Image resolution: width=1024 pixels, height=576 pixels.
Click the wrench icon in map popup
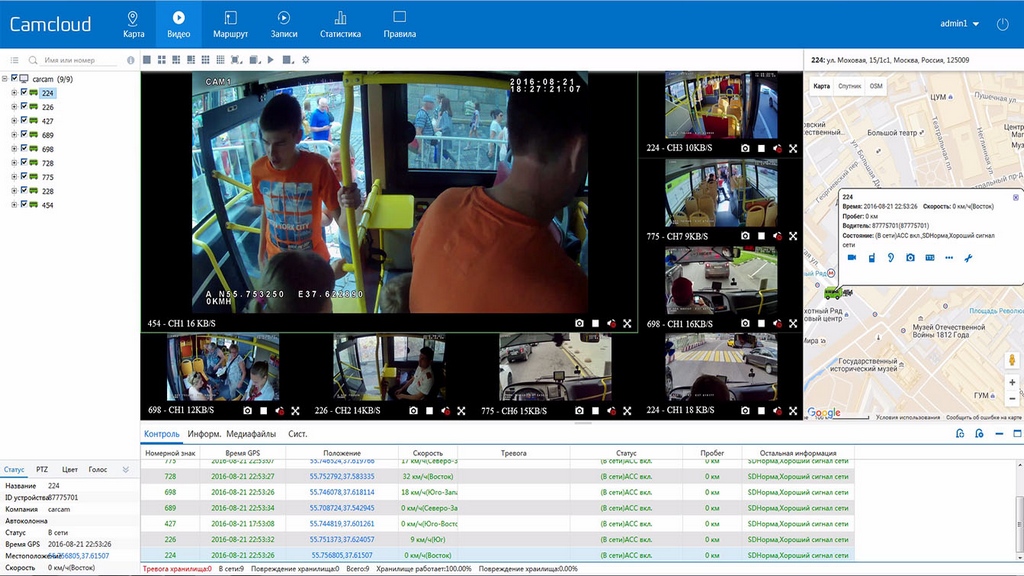click(968, 258)
